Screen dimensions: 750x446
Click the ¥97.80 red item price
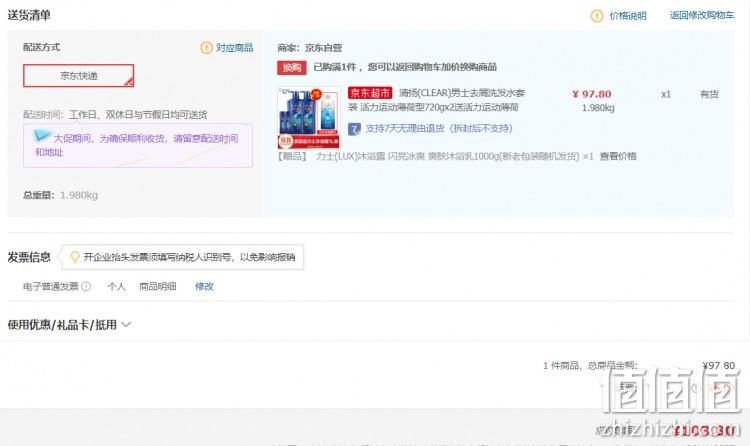pyautogui.click(x=592, y=94)
